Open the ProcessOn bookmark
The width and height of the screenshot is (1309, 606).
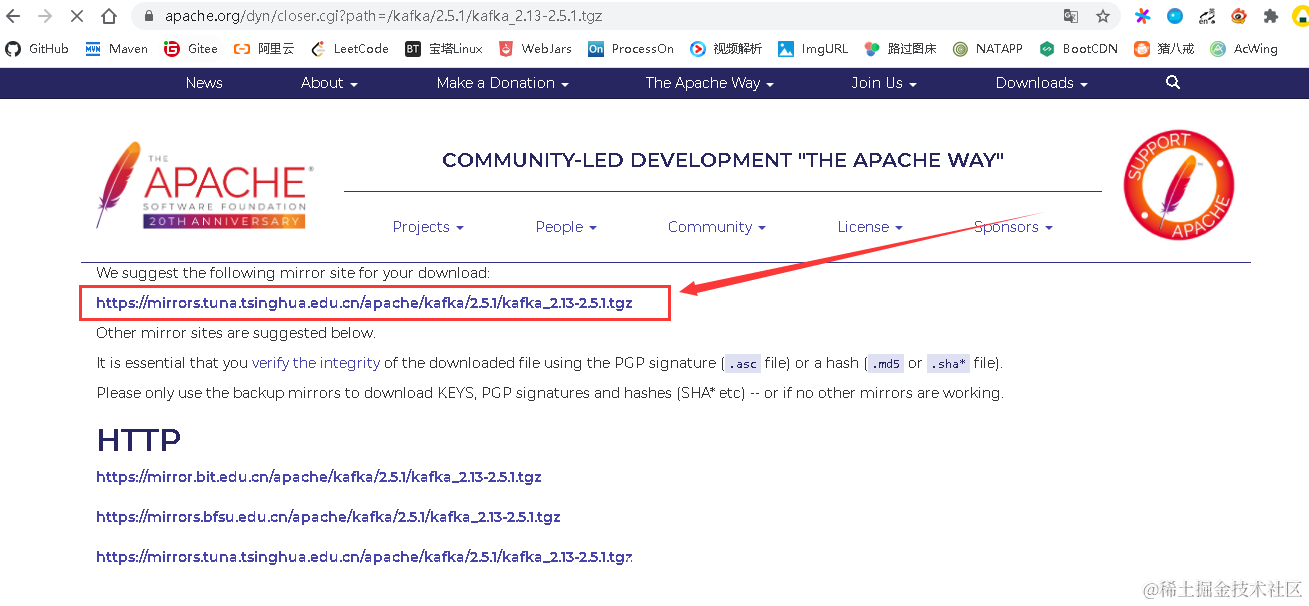tap(630, 48)
